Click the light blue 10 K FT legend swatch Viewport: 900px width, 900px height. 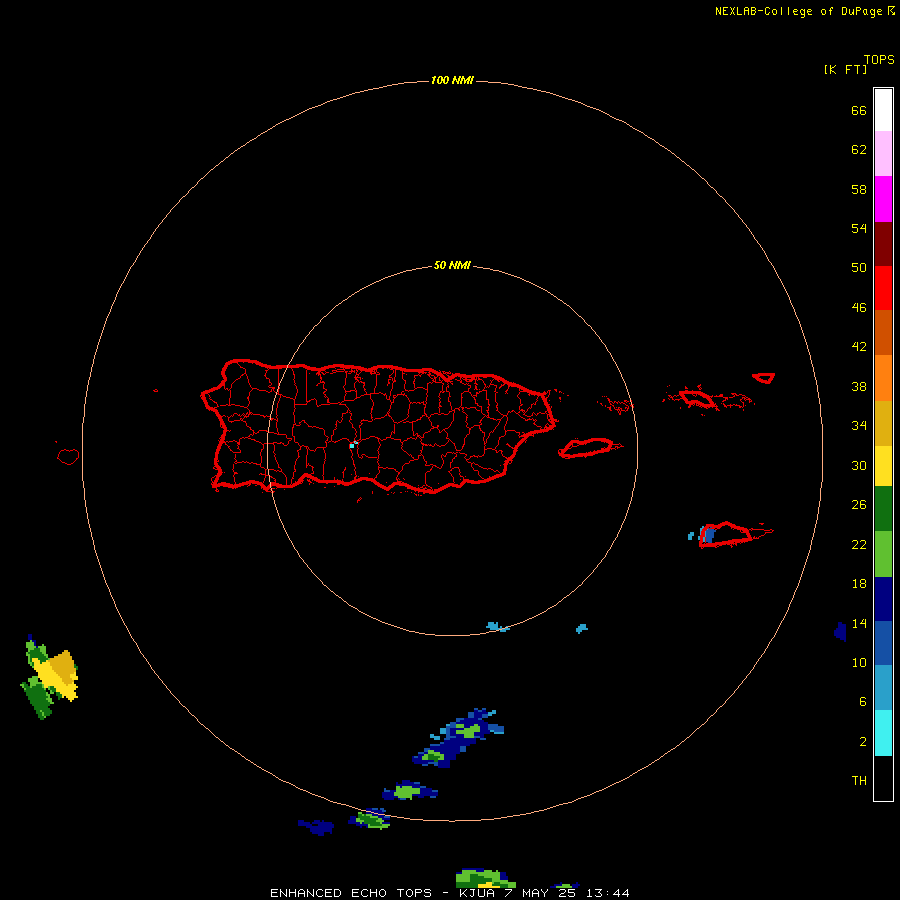(x=883, y=688)
